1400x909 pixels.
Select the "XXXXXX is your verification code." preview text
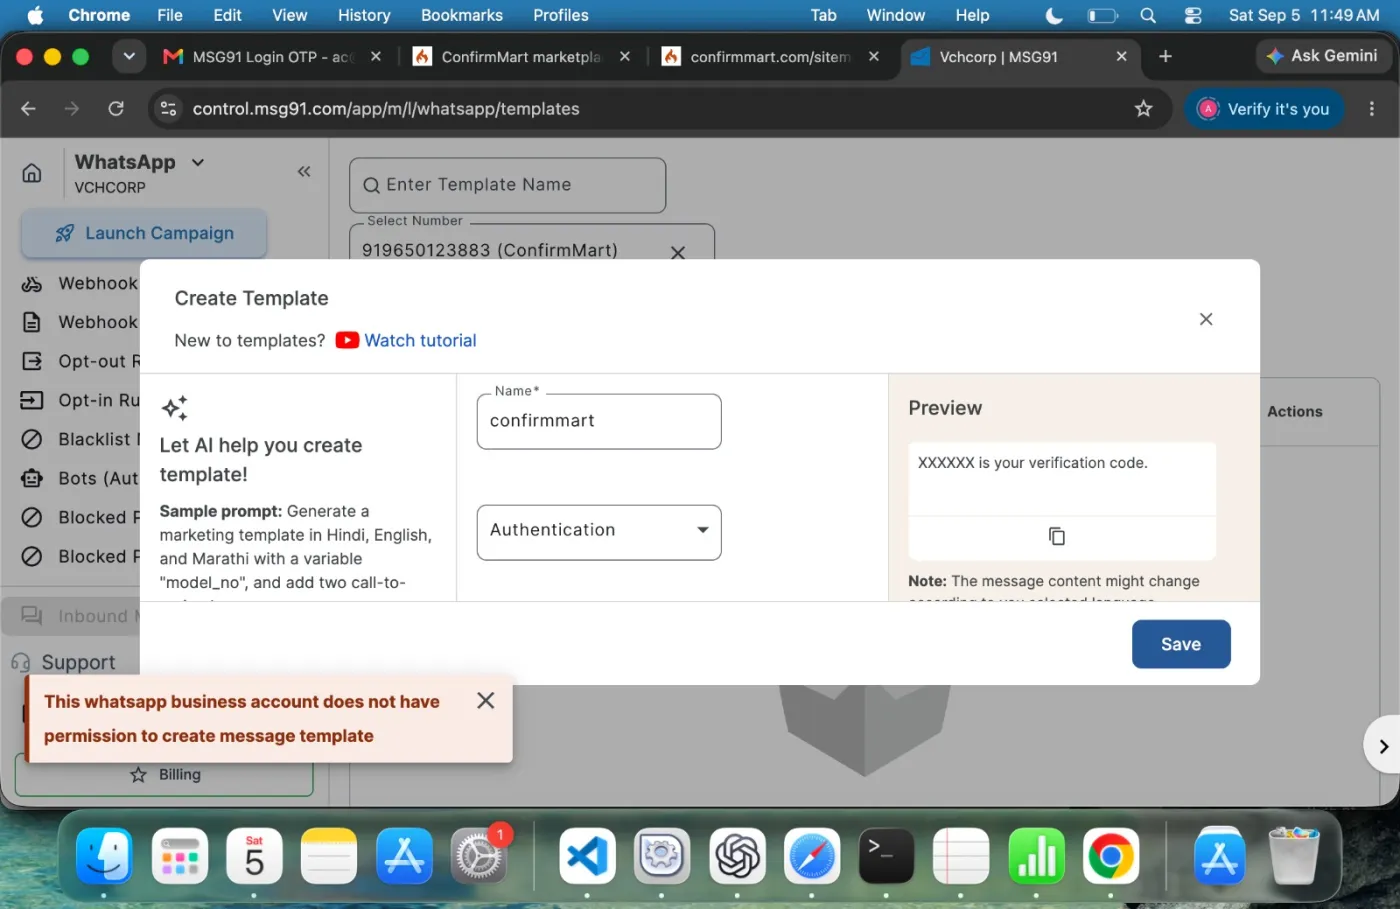1033,463
